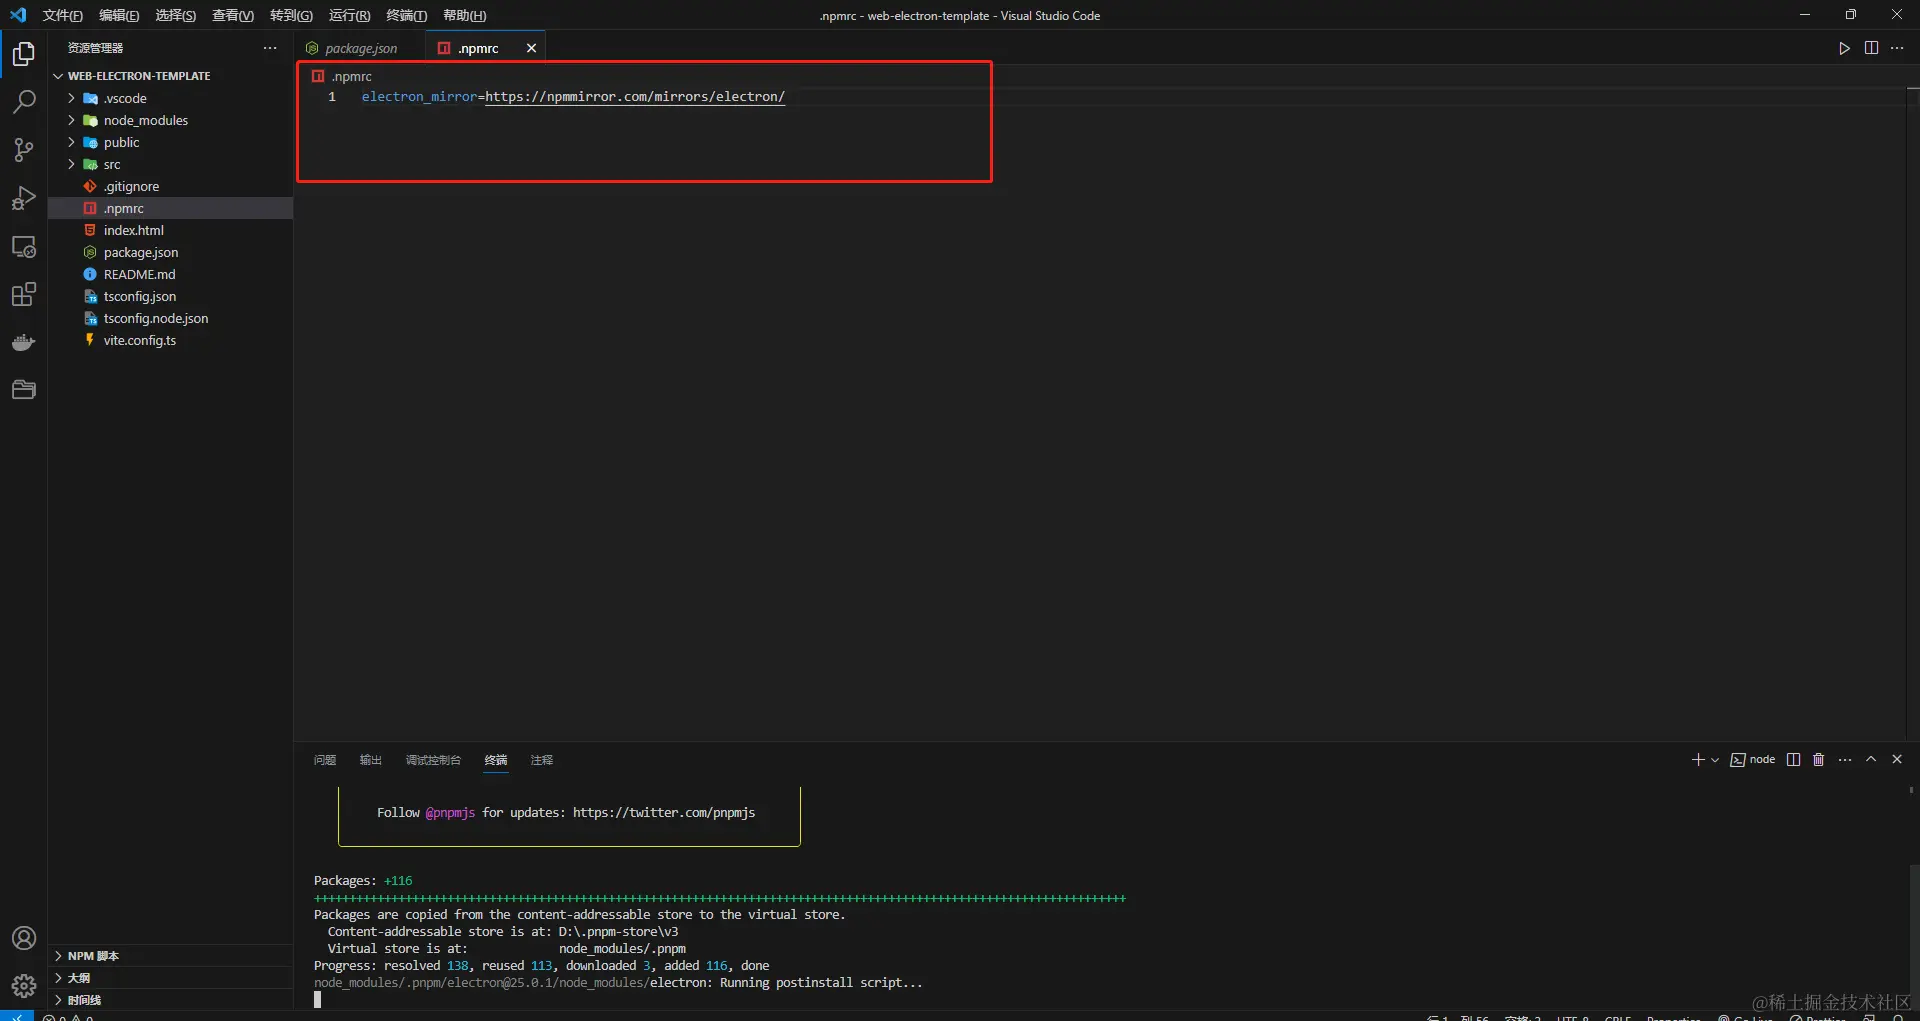Open the 运行(R) menu

click(x=349, y=15)
